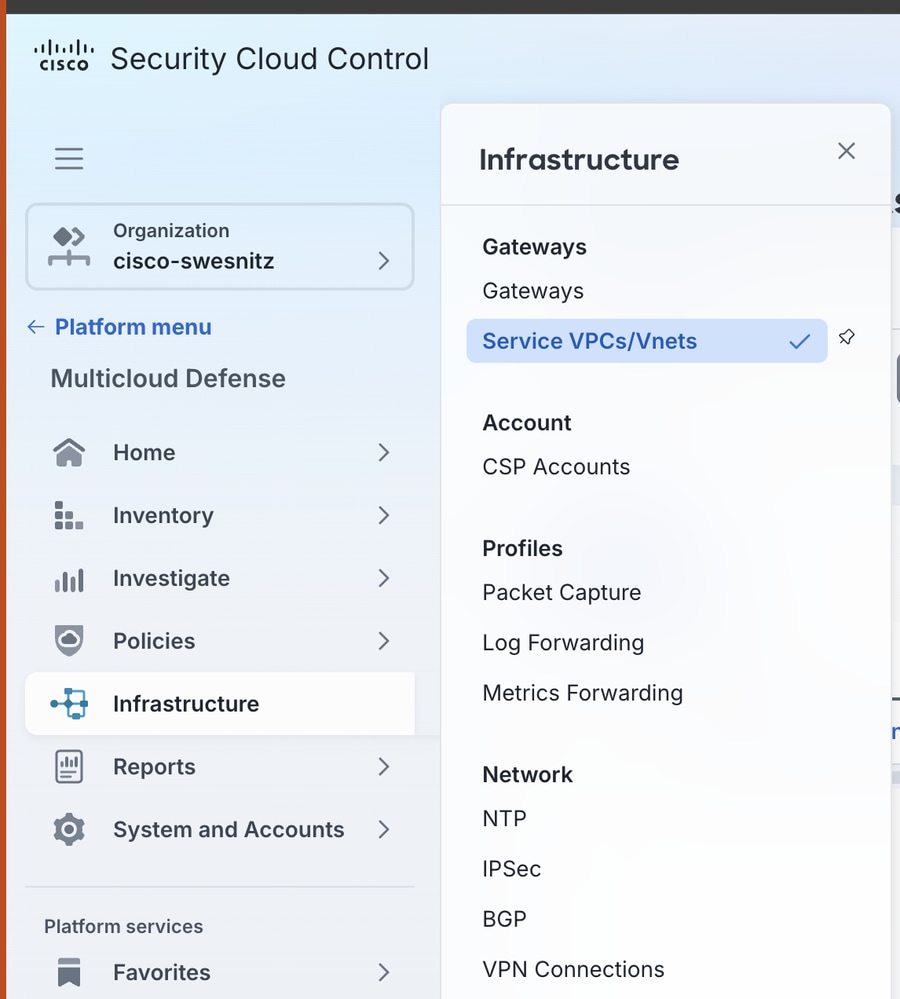The width and height of the screenshot is (900, 999).
Task: Expand the Favorites submenu chevron
Action: click(x=383, y=972)
